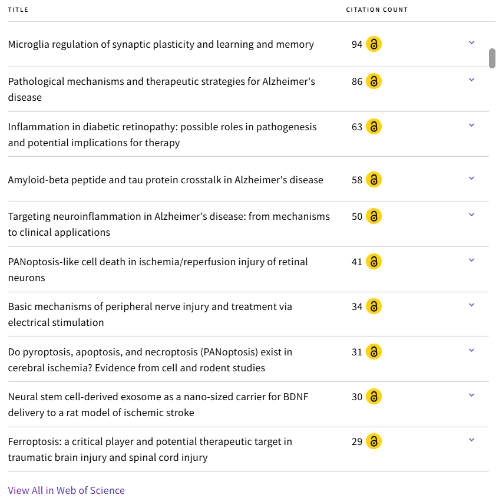Image resolution: width=499 pixels, height=498 pixels.
Task: Click open access icon beside 50 citations
Action: (374, 216)
